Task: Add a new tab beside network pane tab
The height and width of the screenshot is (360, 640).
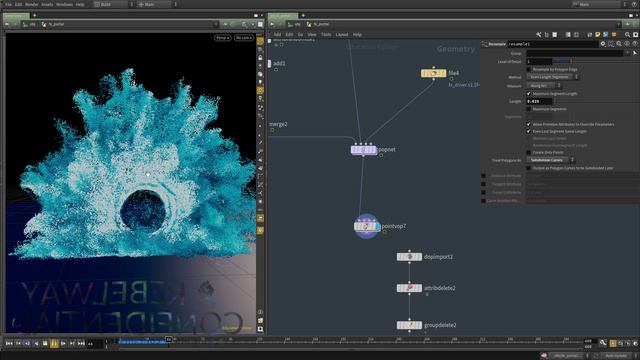Action: pyautogui.click(x=303, y=16)
